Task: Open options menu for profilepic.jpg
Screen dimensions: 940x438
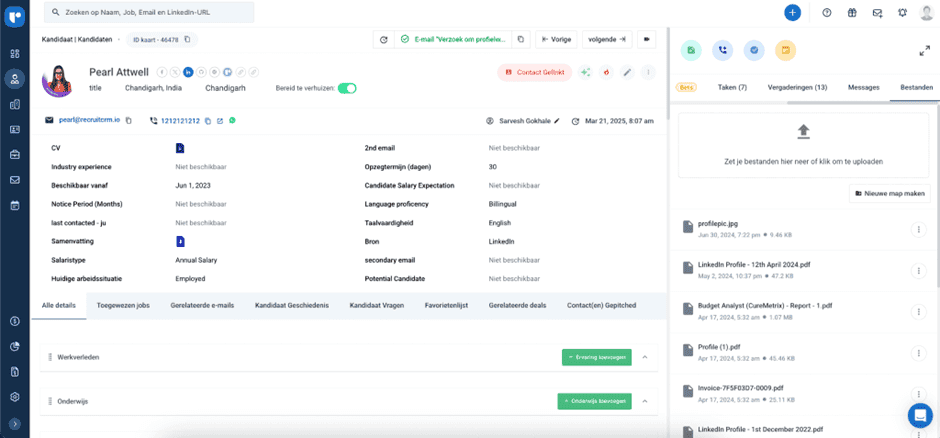Action: coord(918,229)
